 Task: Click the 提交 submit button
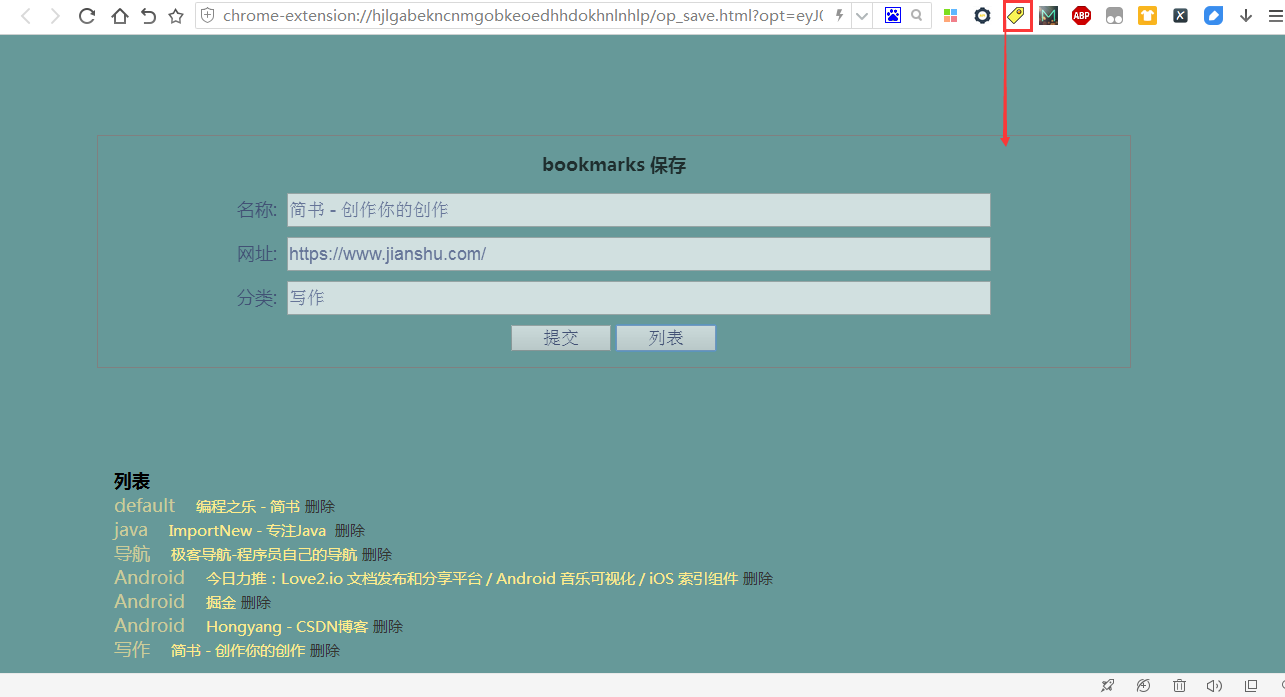[561, 338]
